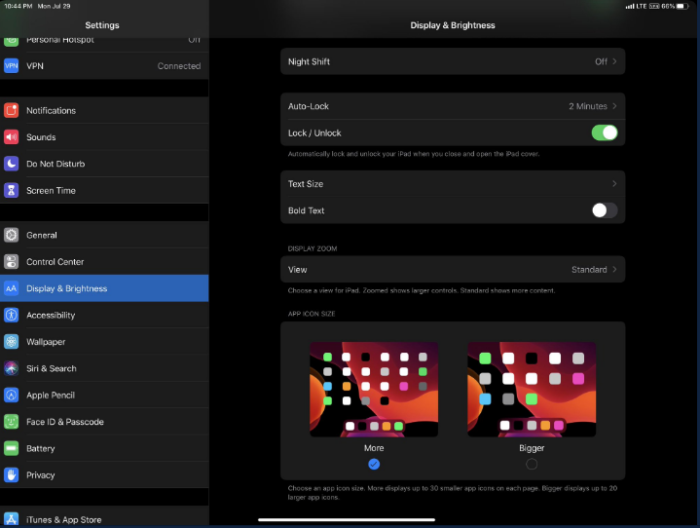
Task: Tap the Wallpaper flower icon
Action: point(11,342)
